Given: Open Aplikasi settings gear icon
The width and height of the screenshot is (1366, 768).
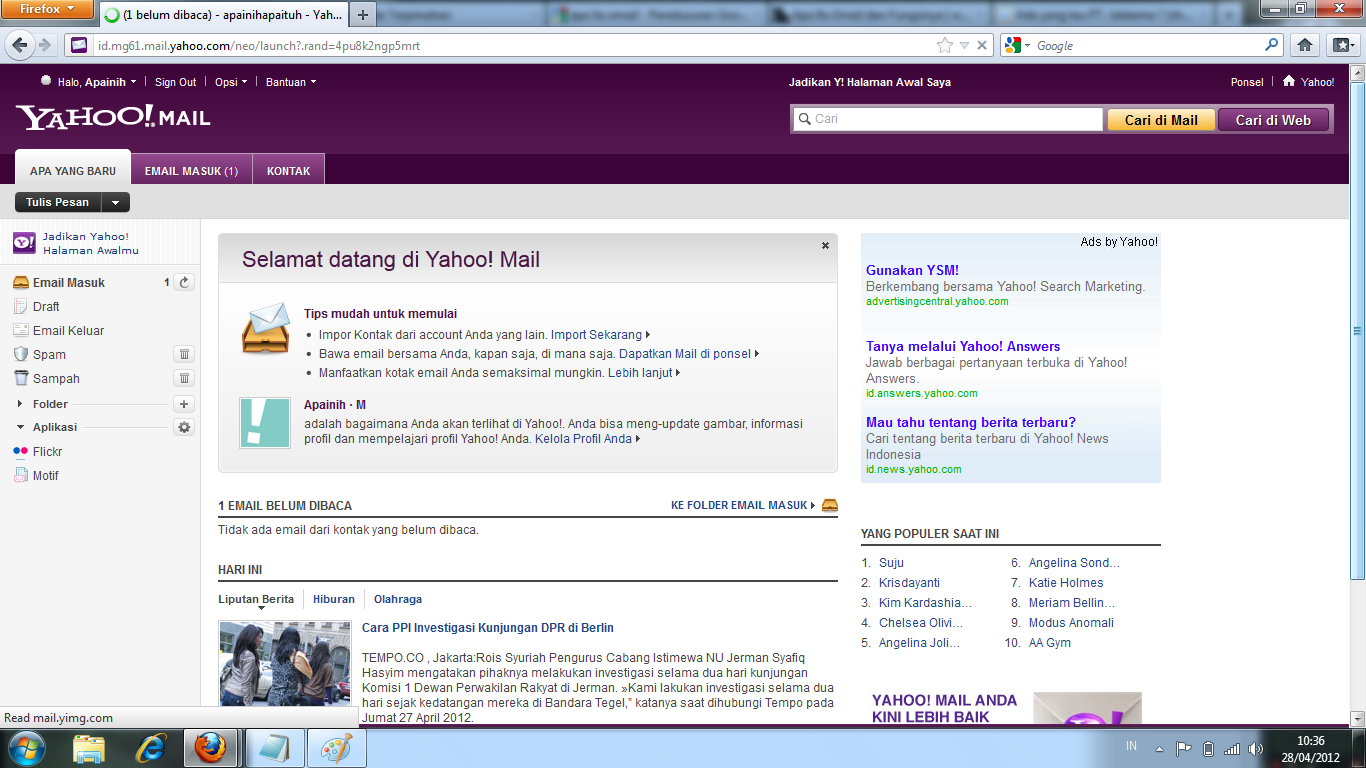Looking at the screenshot, I should click(184, 427).
